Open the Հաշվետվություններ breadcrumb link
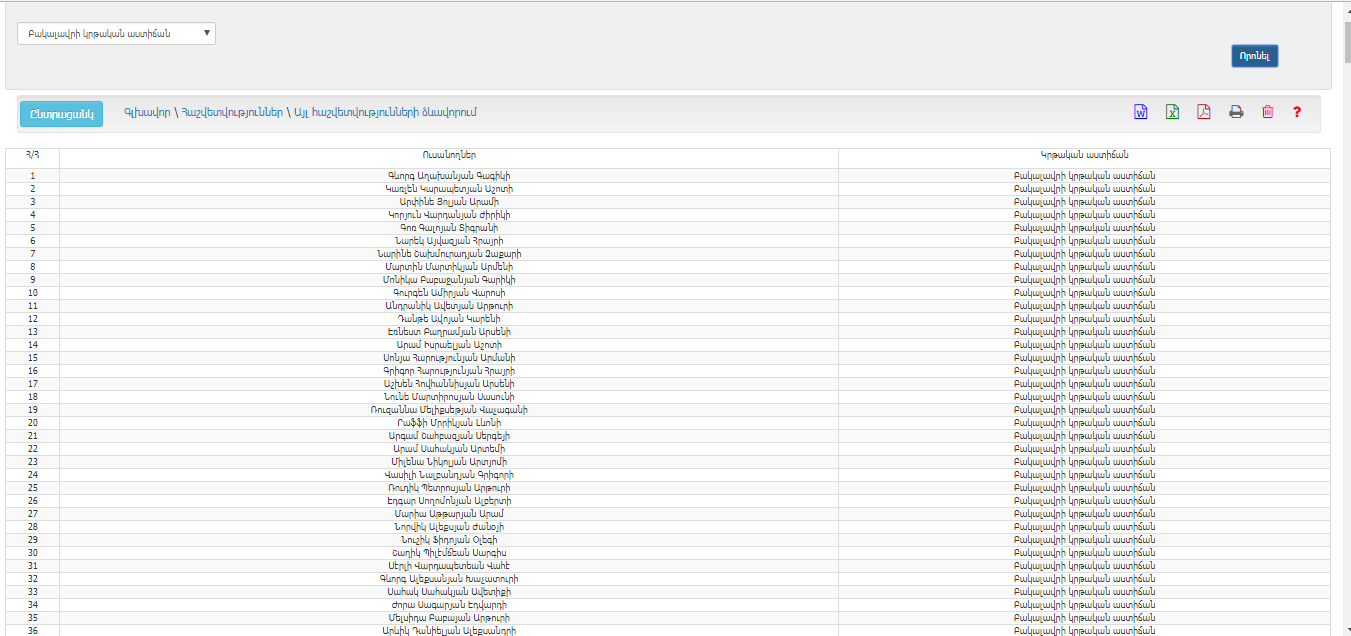The width and height of the screenshot is (1351, 636). (x=232, y=112)
